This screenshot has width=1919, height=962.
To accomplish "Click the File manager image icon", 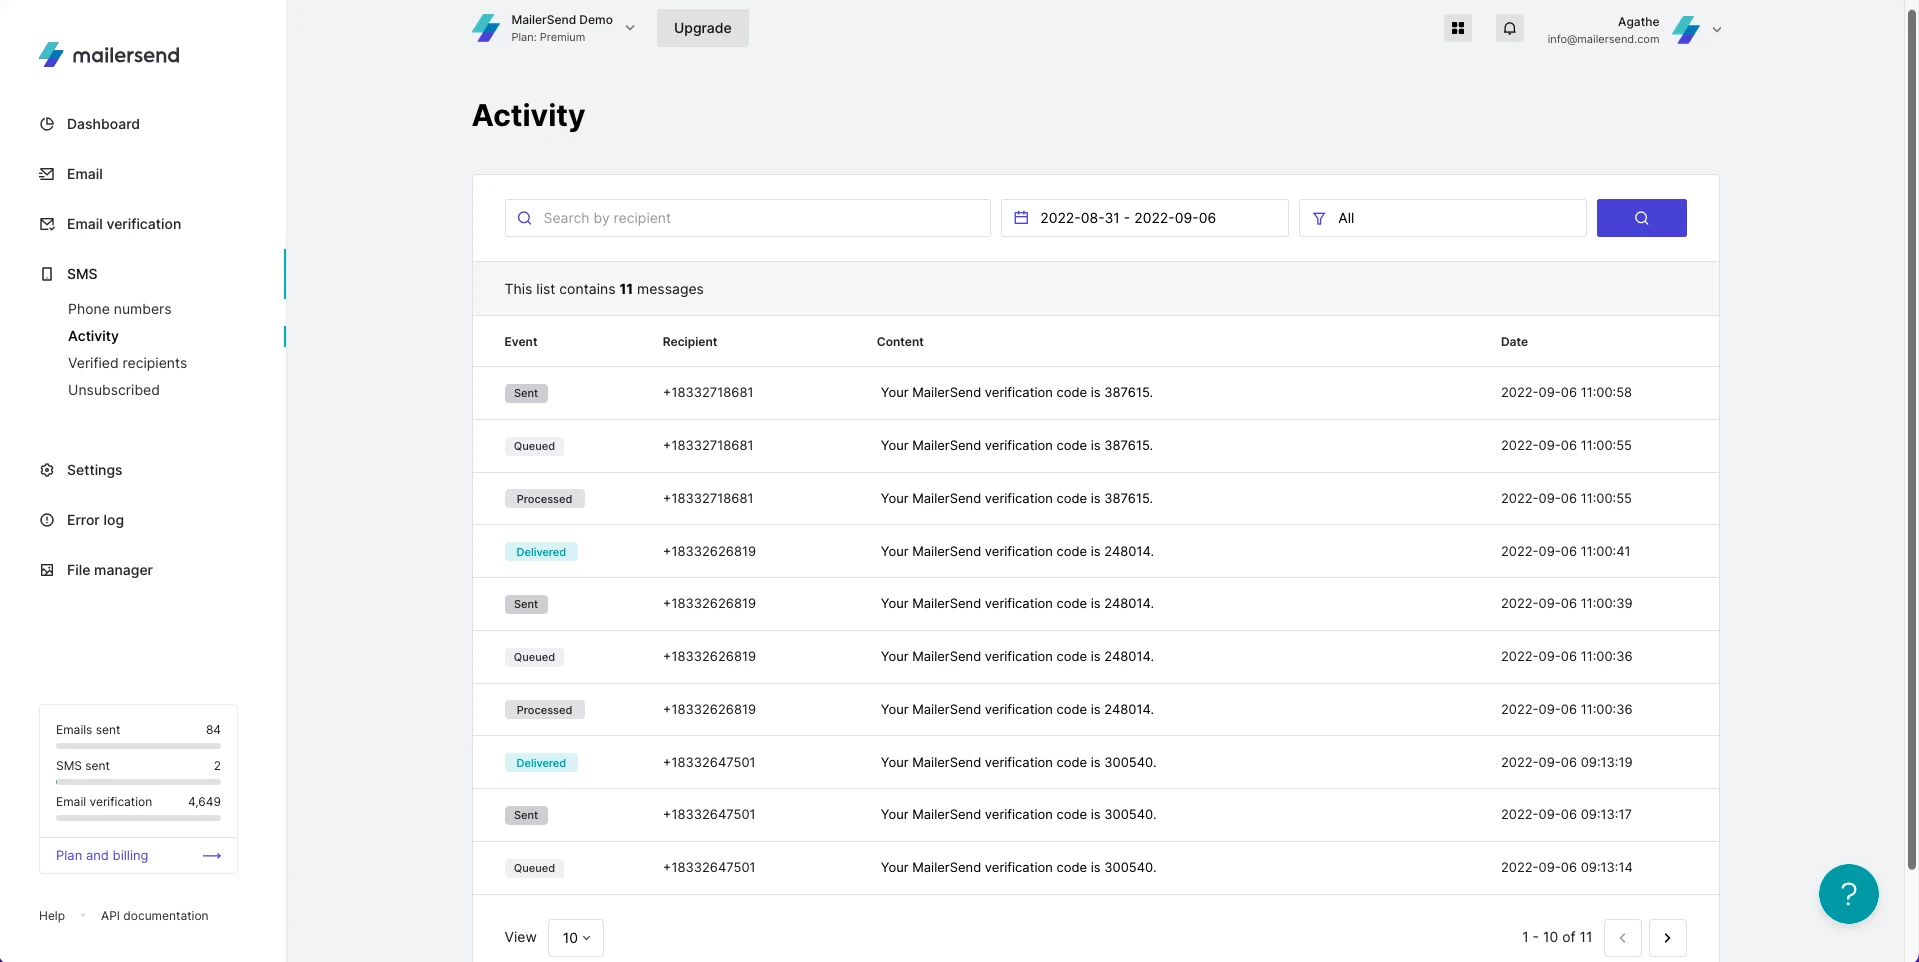I will pyautogui.click(x=47, y=570).
